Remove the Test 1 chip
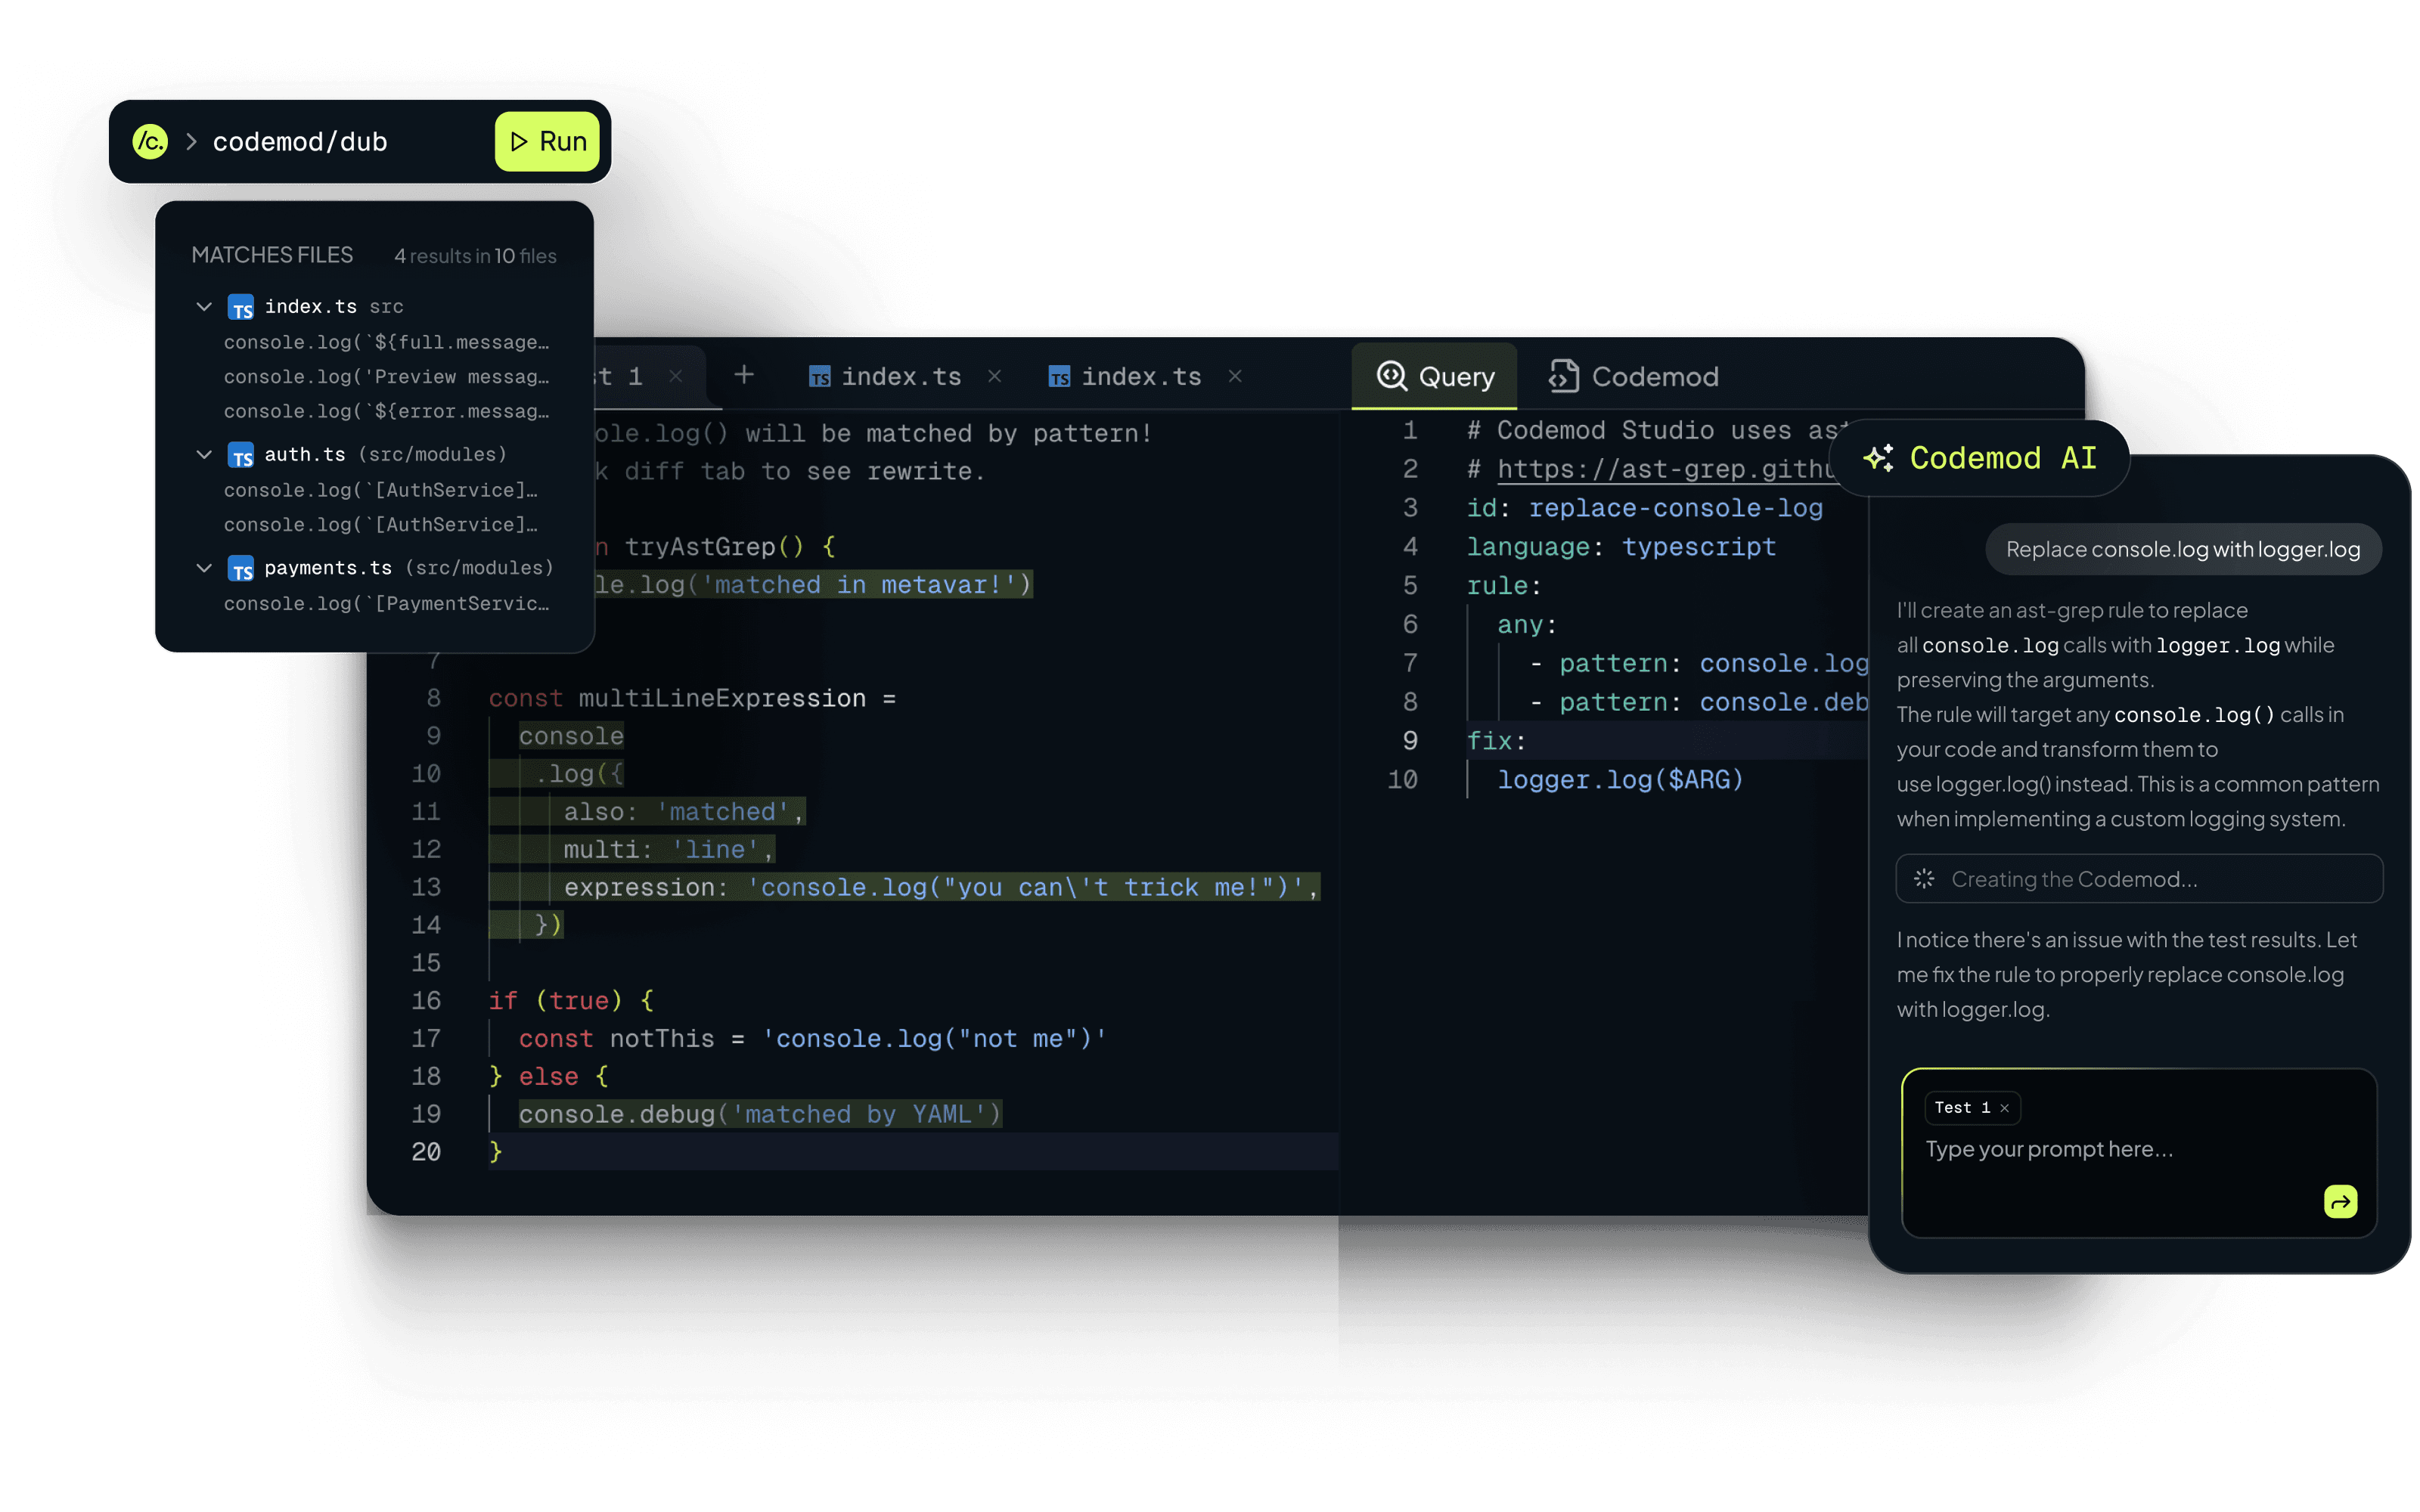Viewport: 2420px width, 1512px height. coord(2004,1108)
